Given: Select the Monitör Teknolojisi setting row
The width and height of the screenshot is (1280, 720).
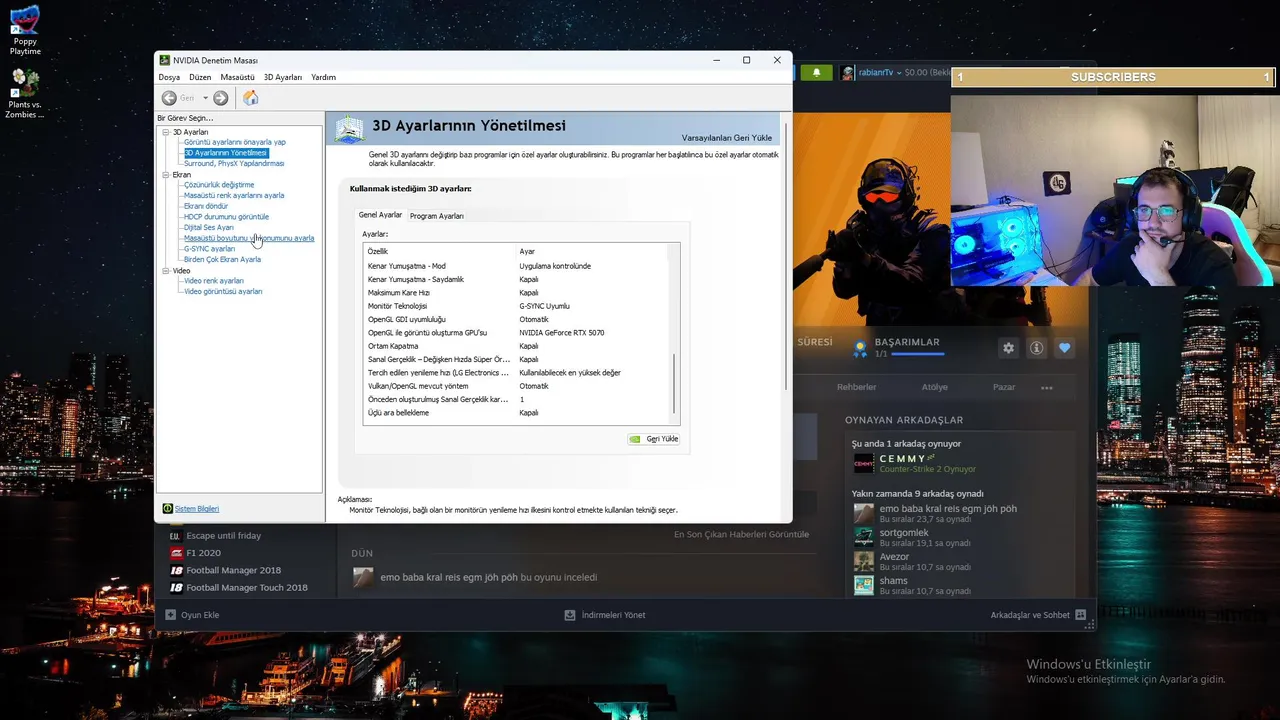Looking at the screenshot, I should pyautogui.click(x=517, y=306).
